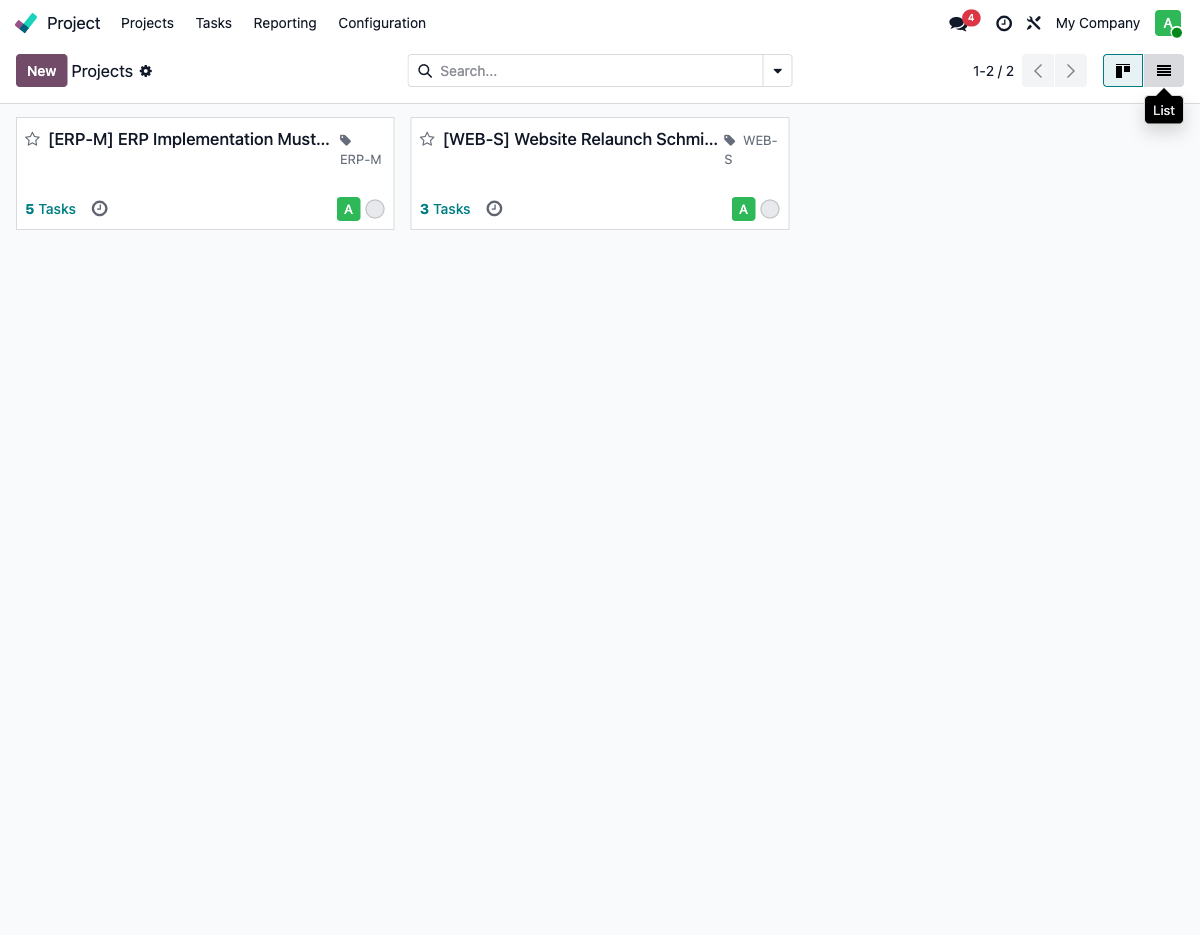The height and width of the screenshot is (935, 1200).
Task: Click the WEB-S tag label
Action: click(751, 150)
